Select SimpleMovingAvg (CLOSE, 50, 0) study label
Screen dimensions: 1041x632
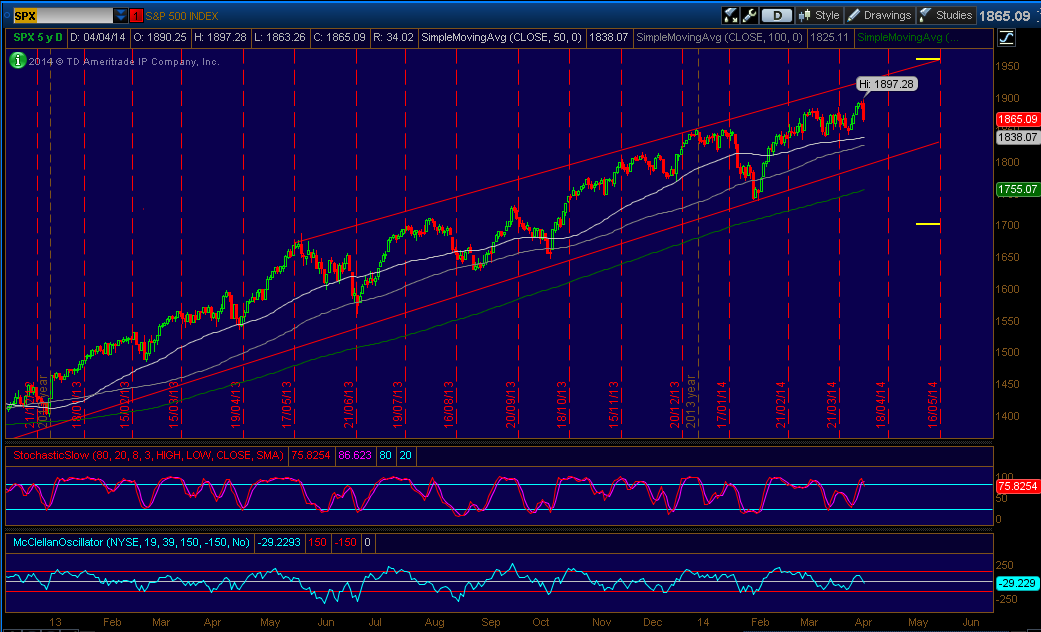501,38
